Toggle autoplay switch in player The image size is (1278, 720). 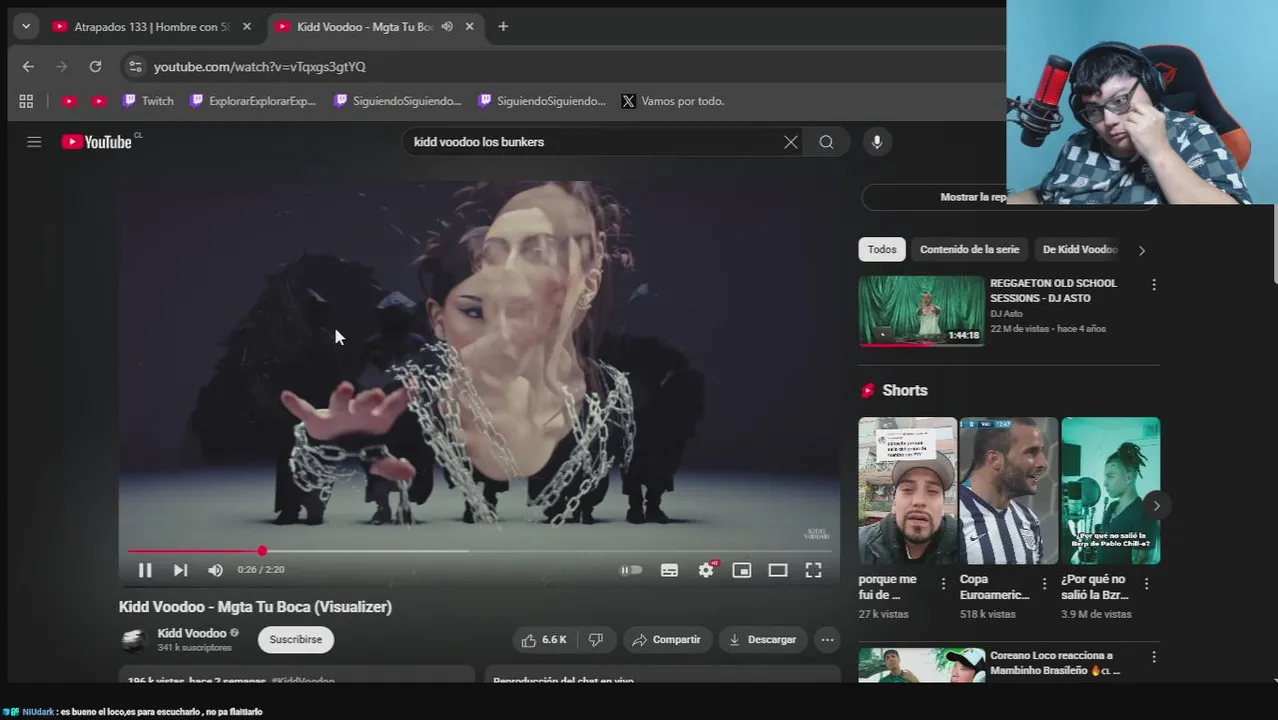coord(631,570)
